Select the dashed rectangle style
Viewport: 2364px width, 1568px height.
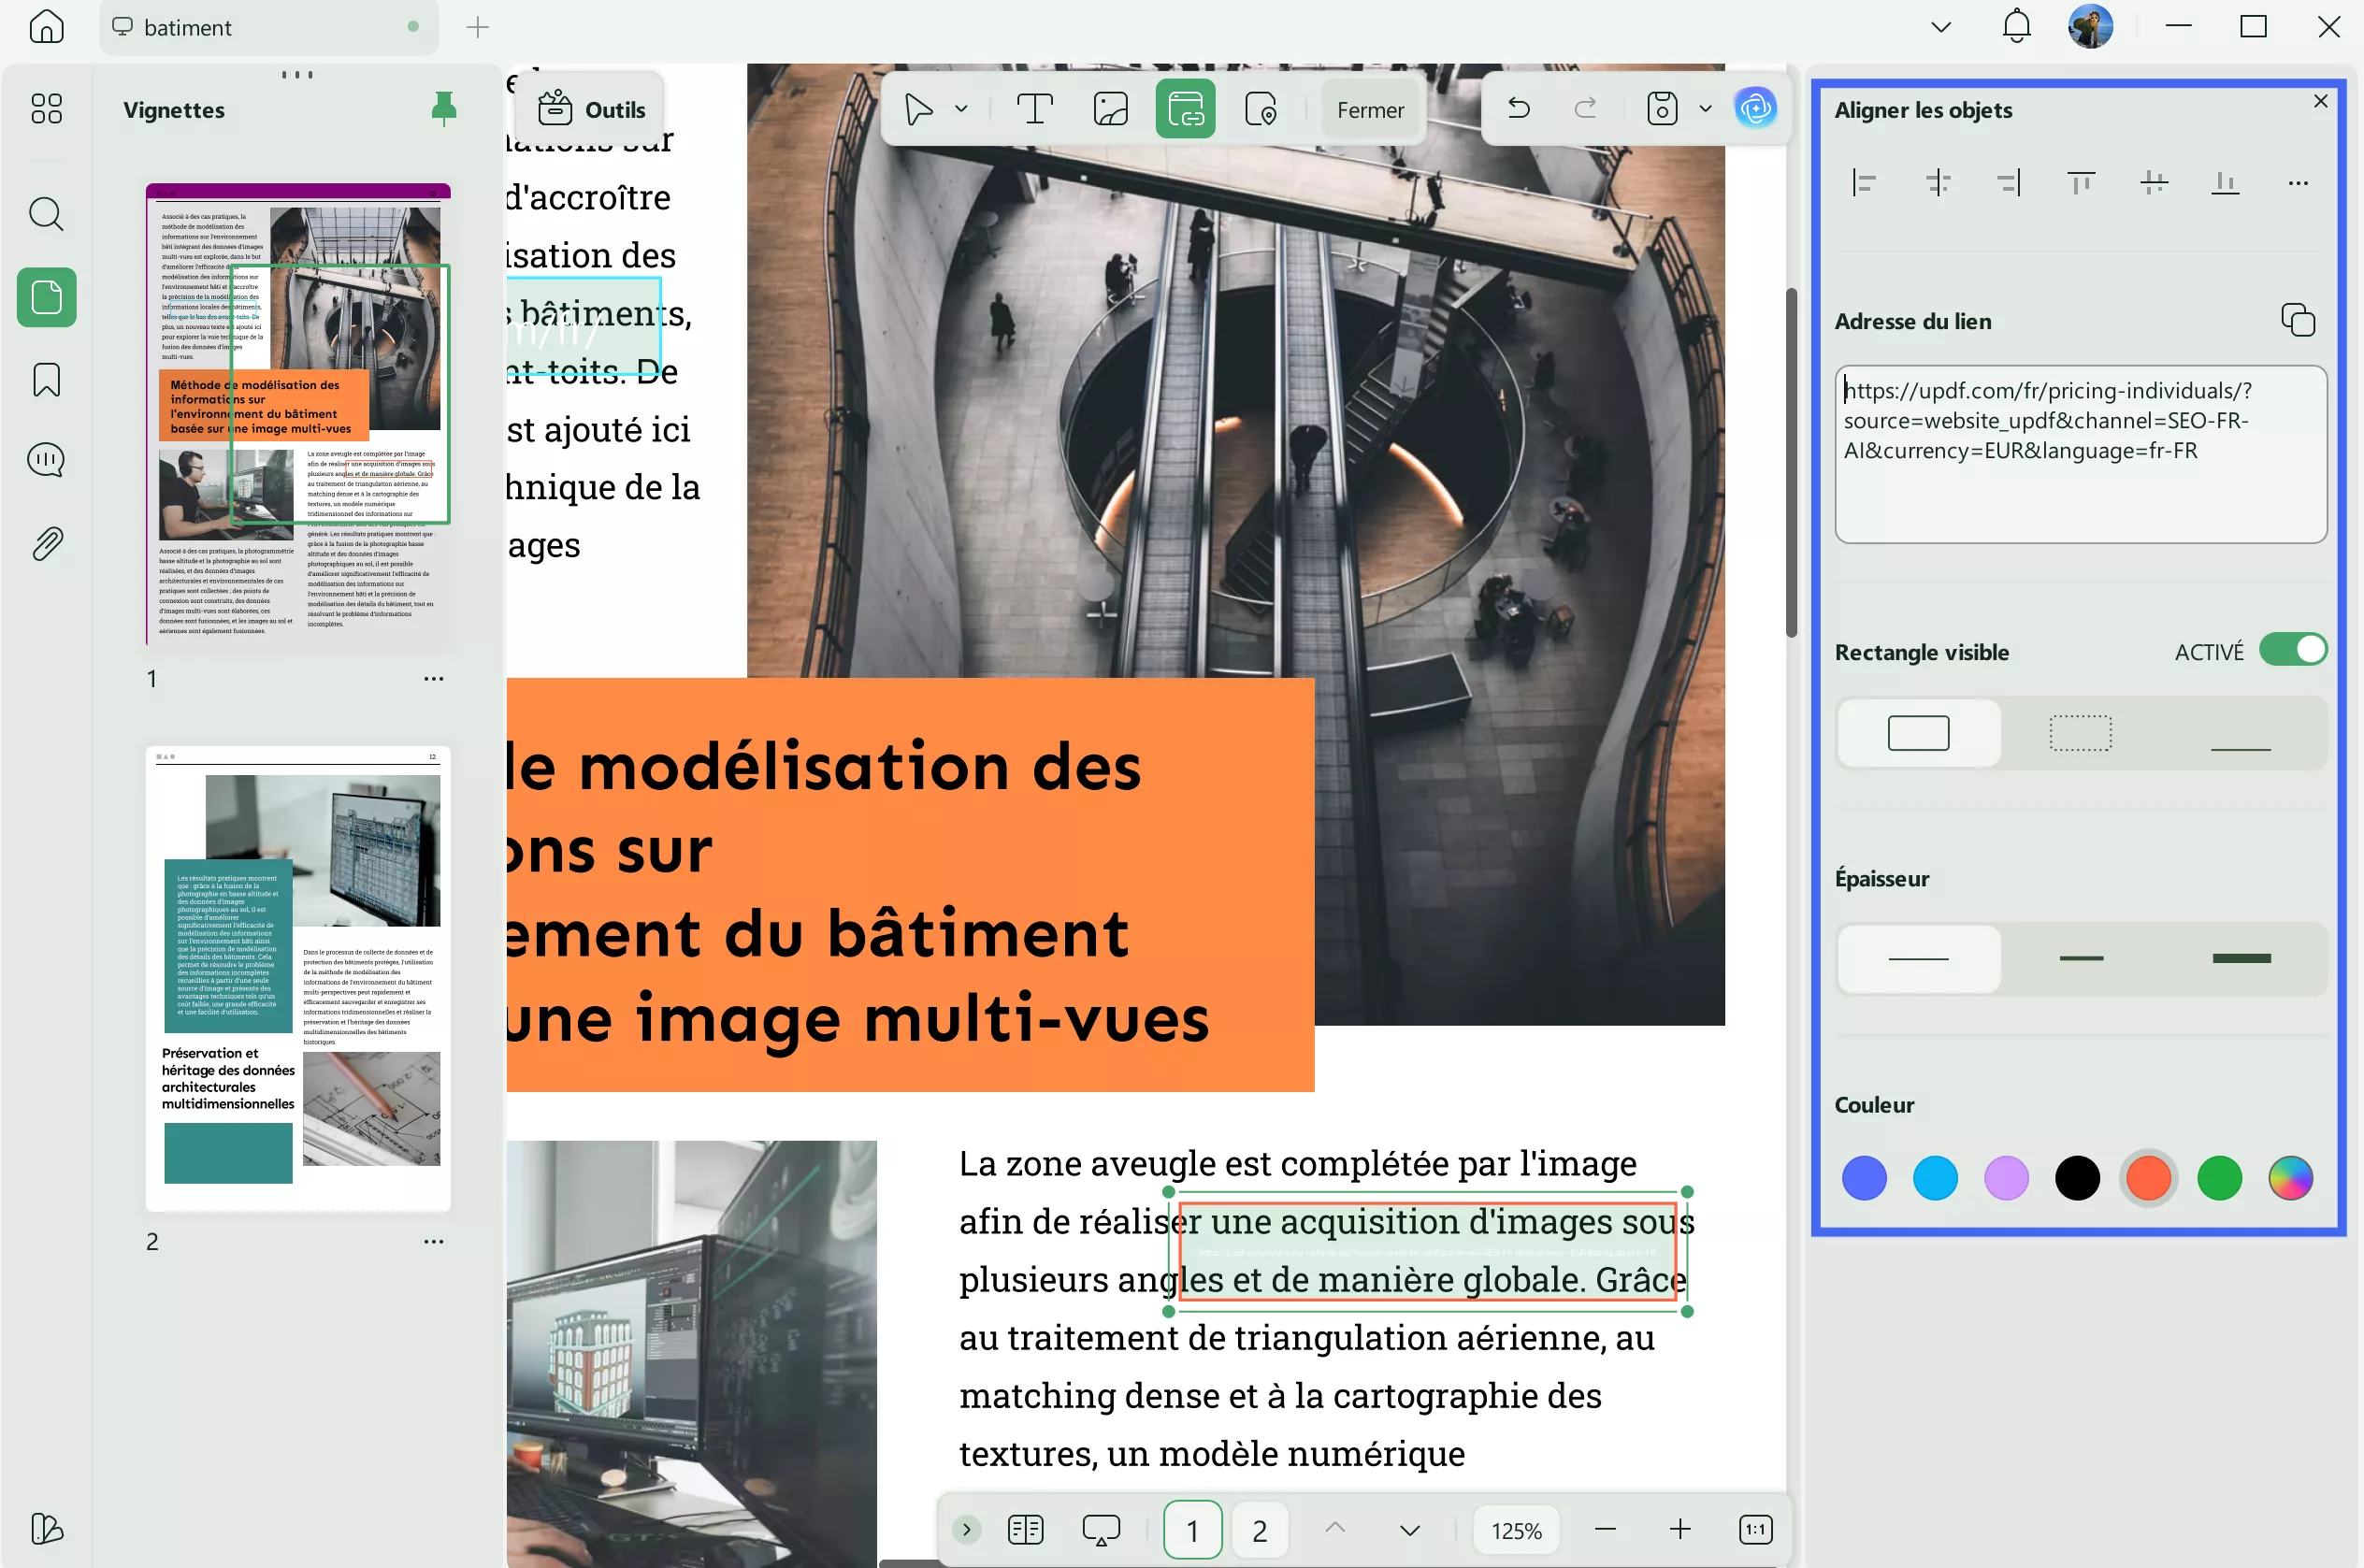coord(2079,733)
